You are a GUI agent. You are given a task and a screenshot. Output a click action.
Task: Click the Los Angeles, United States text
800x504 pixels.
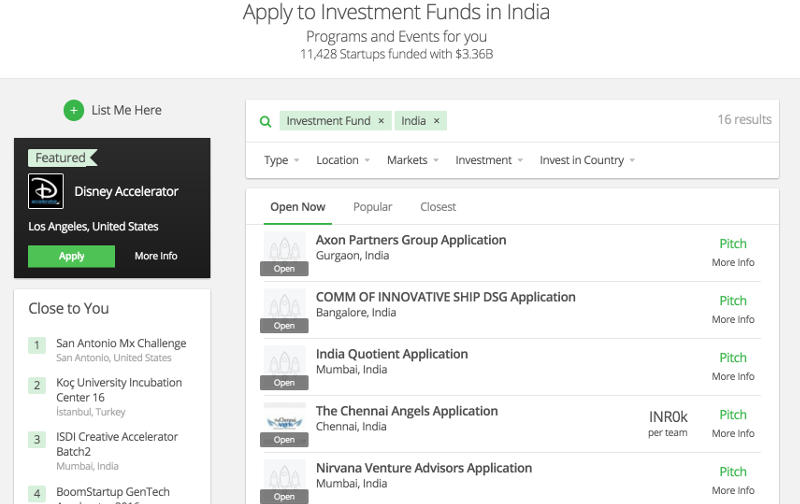[93, 226]
